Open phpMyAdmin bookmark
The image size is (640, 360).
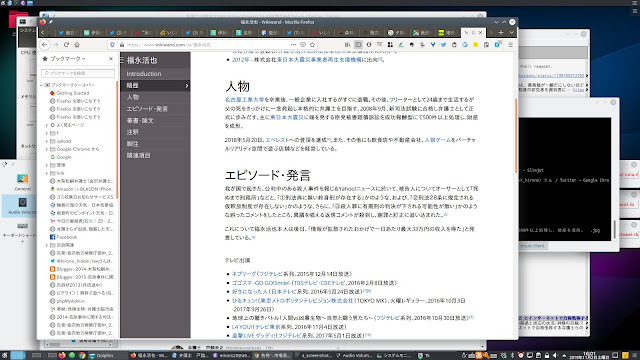click(x=67, y=301)
